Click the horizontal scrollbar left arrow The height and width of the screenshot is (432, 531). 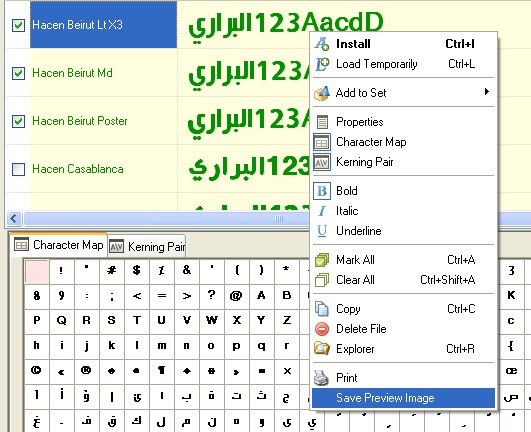click(x=14, y=218)
